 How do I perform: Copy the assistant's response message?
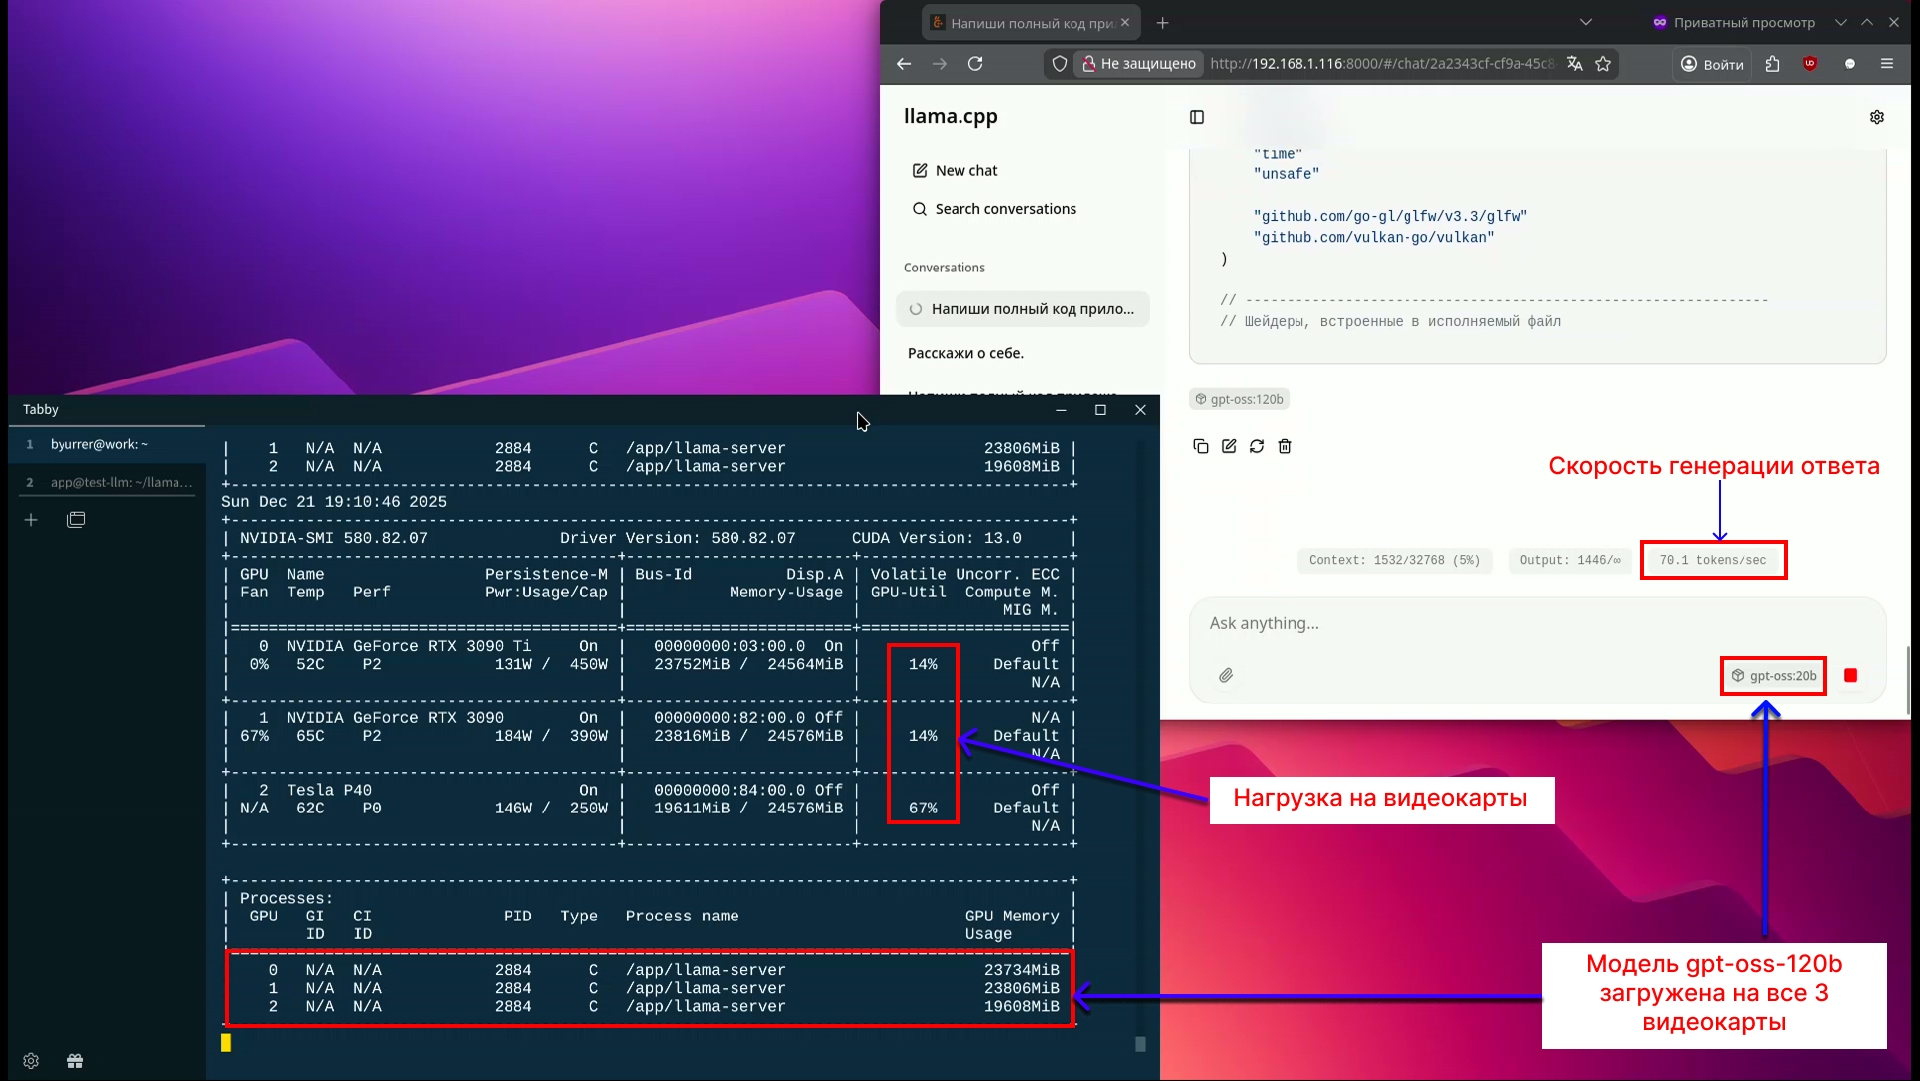1201,446
